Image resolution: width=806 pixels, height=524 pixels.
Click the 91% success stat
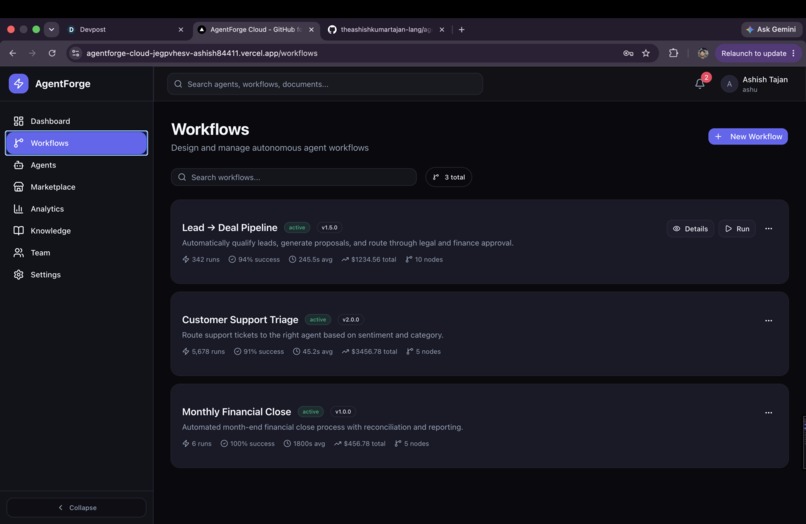[x=259, y=351]
